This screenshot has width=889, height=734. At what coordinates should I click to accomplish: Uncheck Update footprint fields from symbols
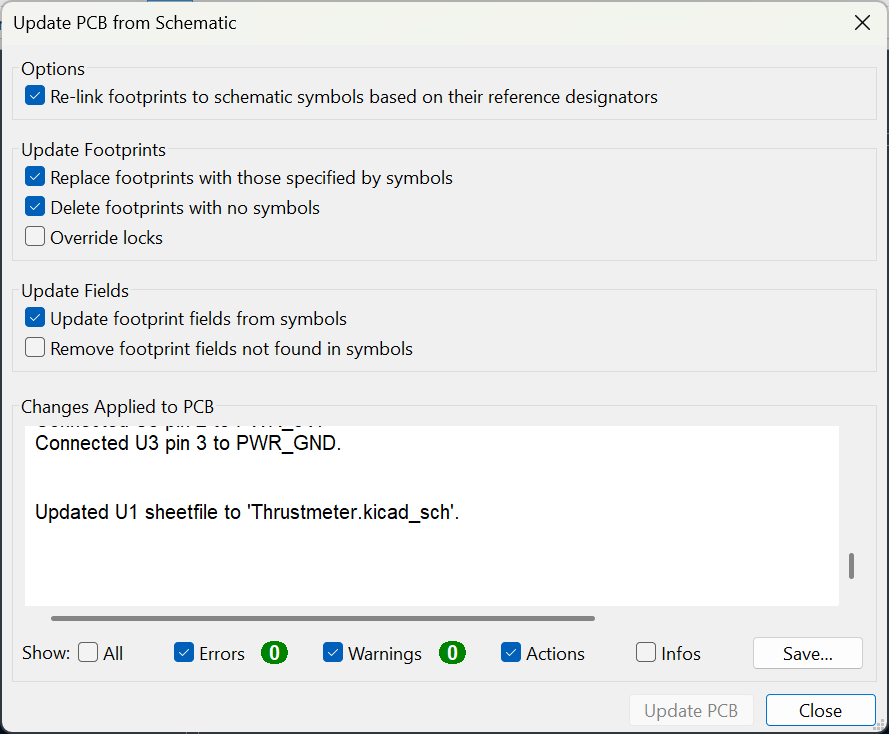pyautogui.click(x=35, y=319)
